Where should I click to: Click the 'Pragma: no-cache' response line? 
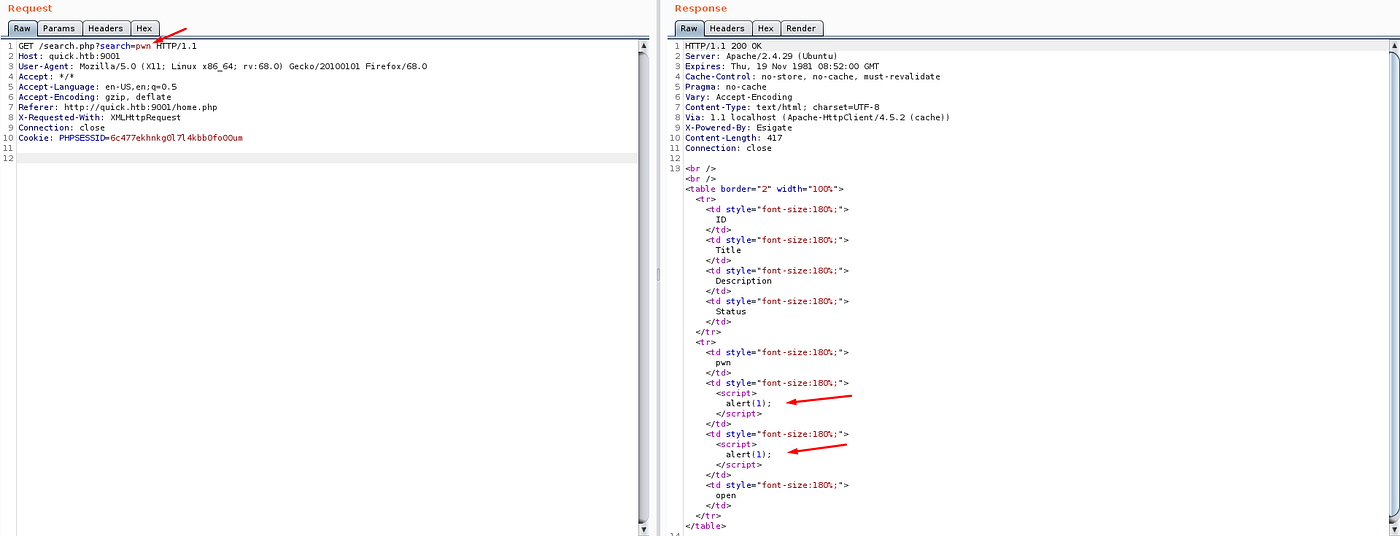click(726, 87)
